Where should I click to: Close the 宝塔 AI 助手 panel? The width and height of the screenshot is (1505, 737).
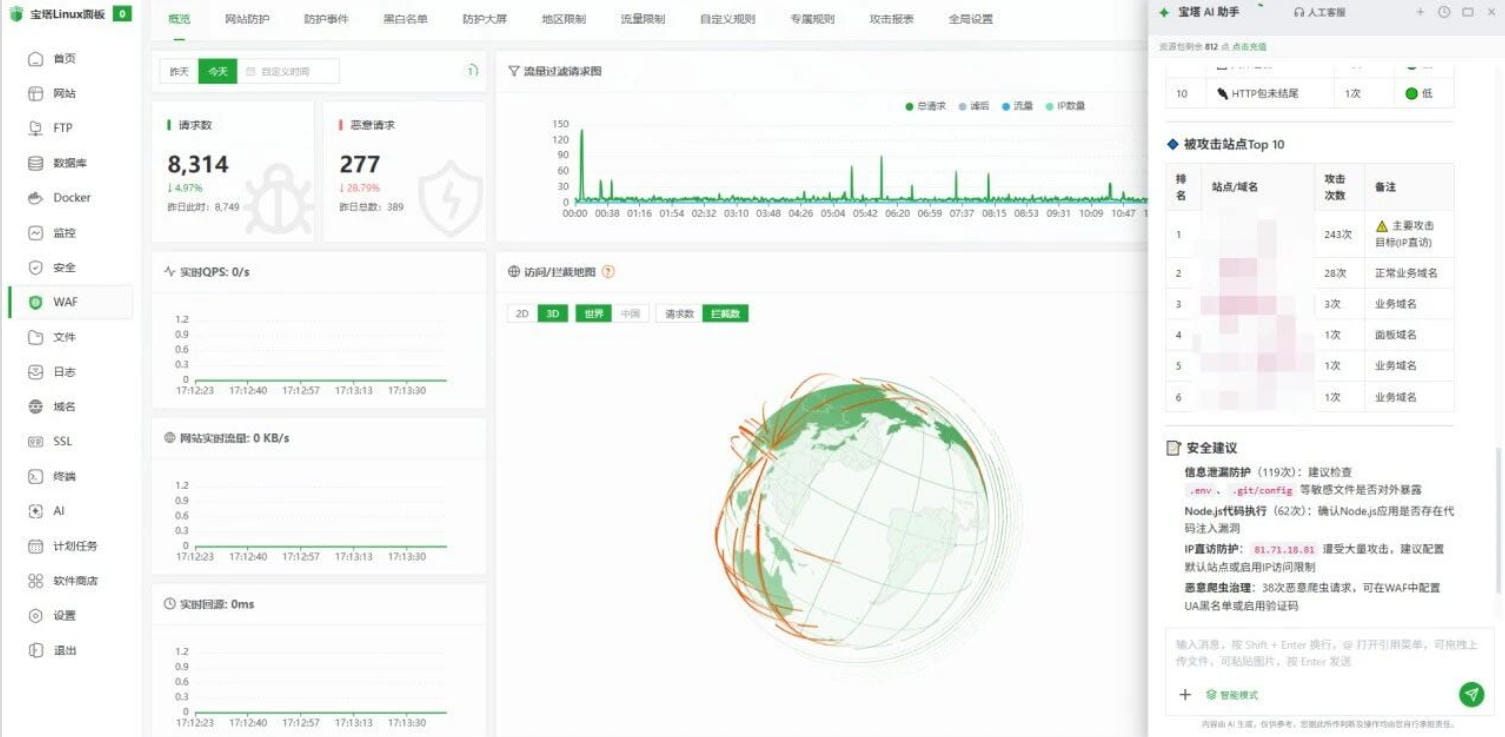1491,12
